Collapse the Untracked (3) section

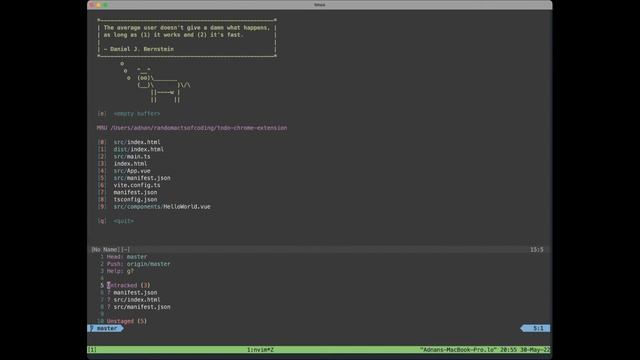[128, 285]
